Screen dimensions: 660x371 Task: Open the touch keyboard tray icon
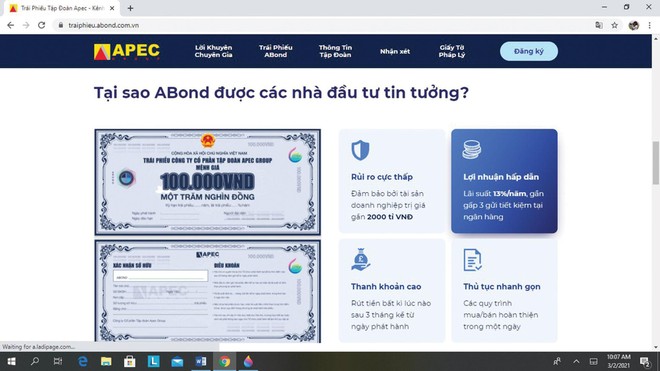(x=593, y=361)
